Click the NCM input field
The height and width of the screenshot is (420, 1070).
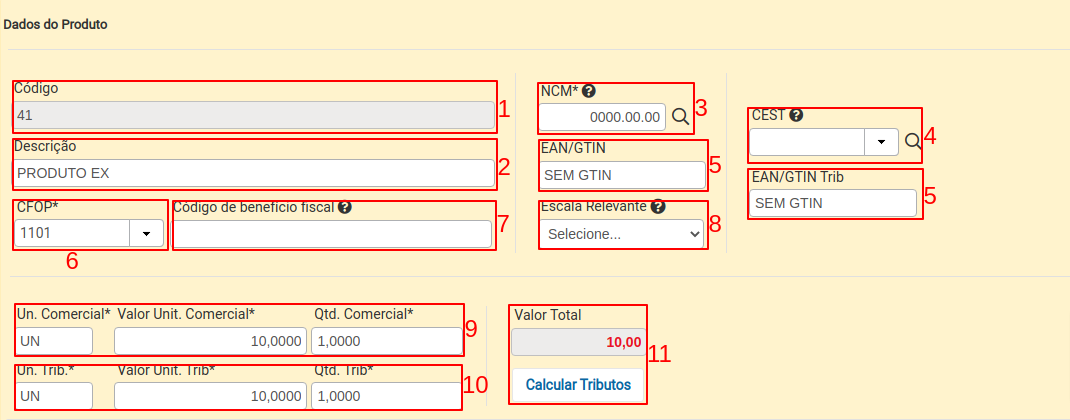tap(603, 117)
